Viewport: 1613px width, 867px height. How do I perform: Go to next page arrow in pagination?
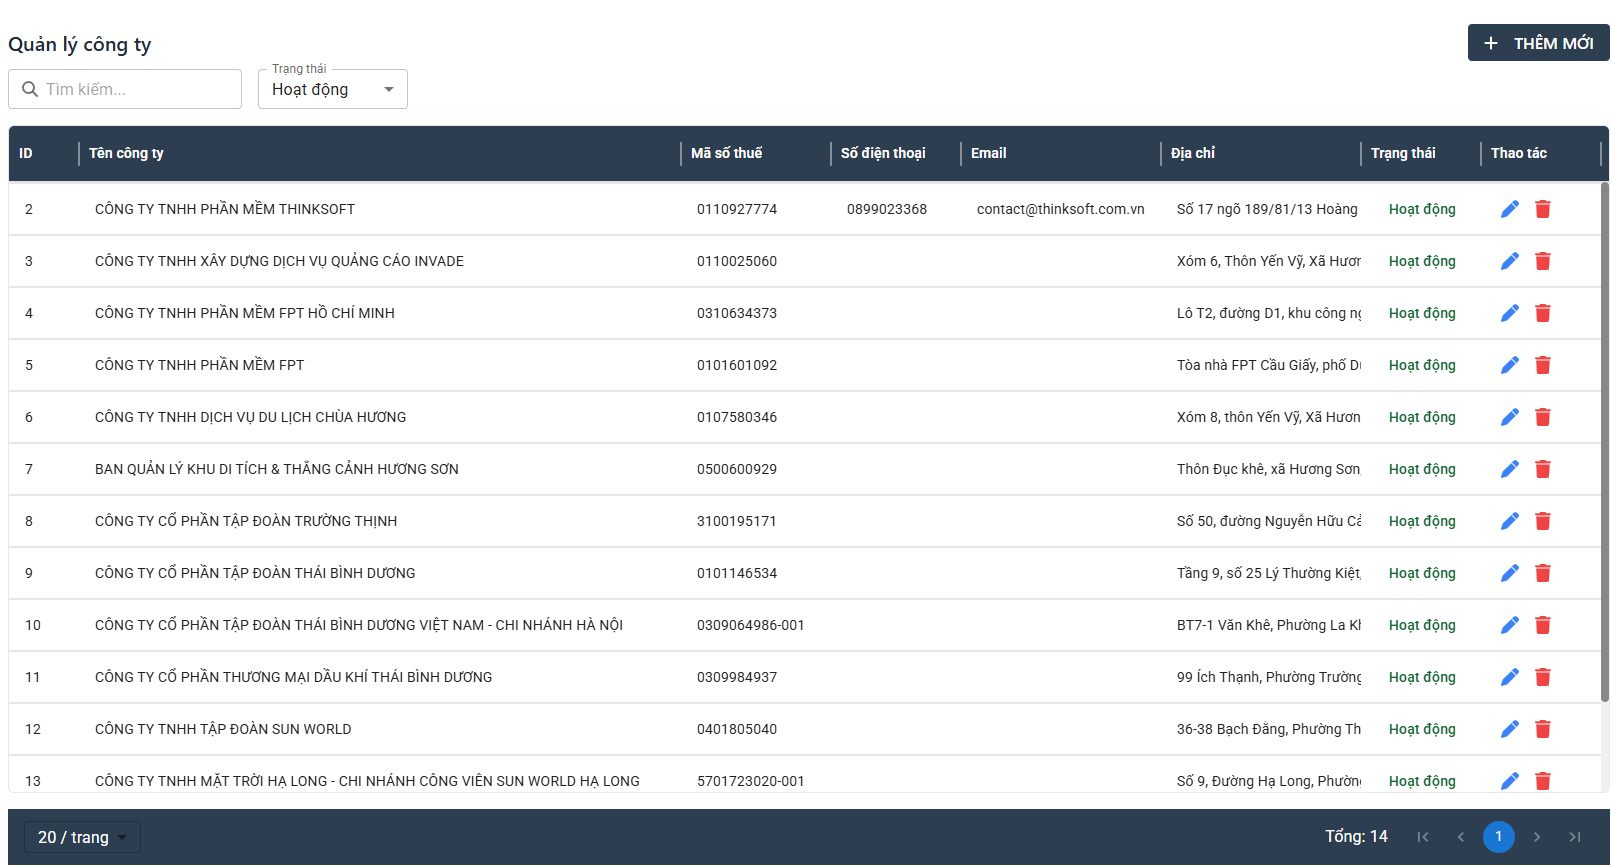tap(1537, 837)
